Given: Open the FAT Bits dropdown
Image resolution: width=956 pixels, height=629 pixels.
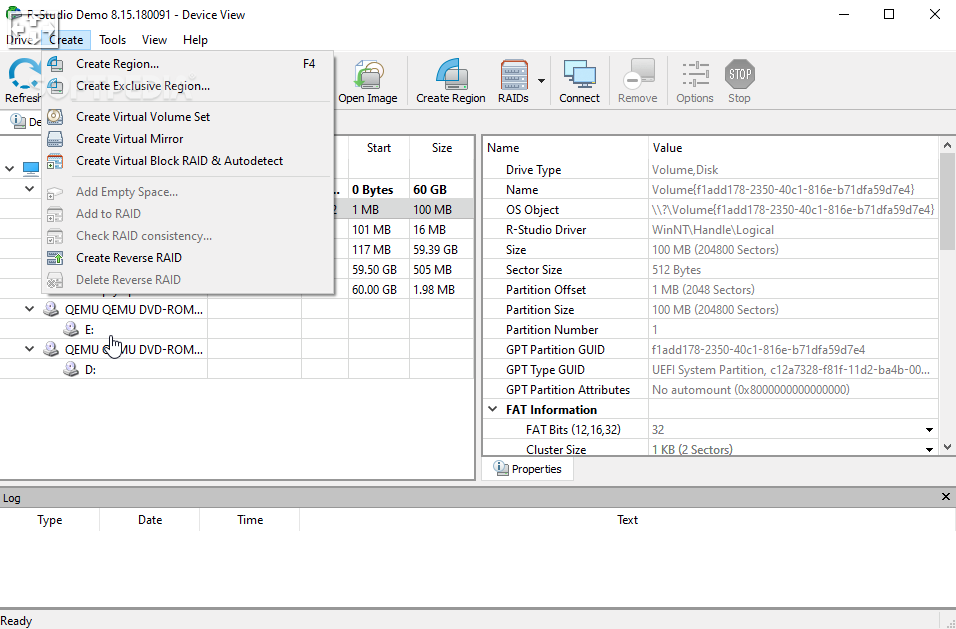Looking at the screenshot, I should pyautogui.click(x=929, y=430).
